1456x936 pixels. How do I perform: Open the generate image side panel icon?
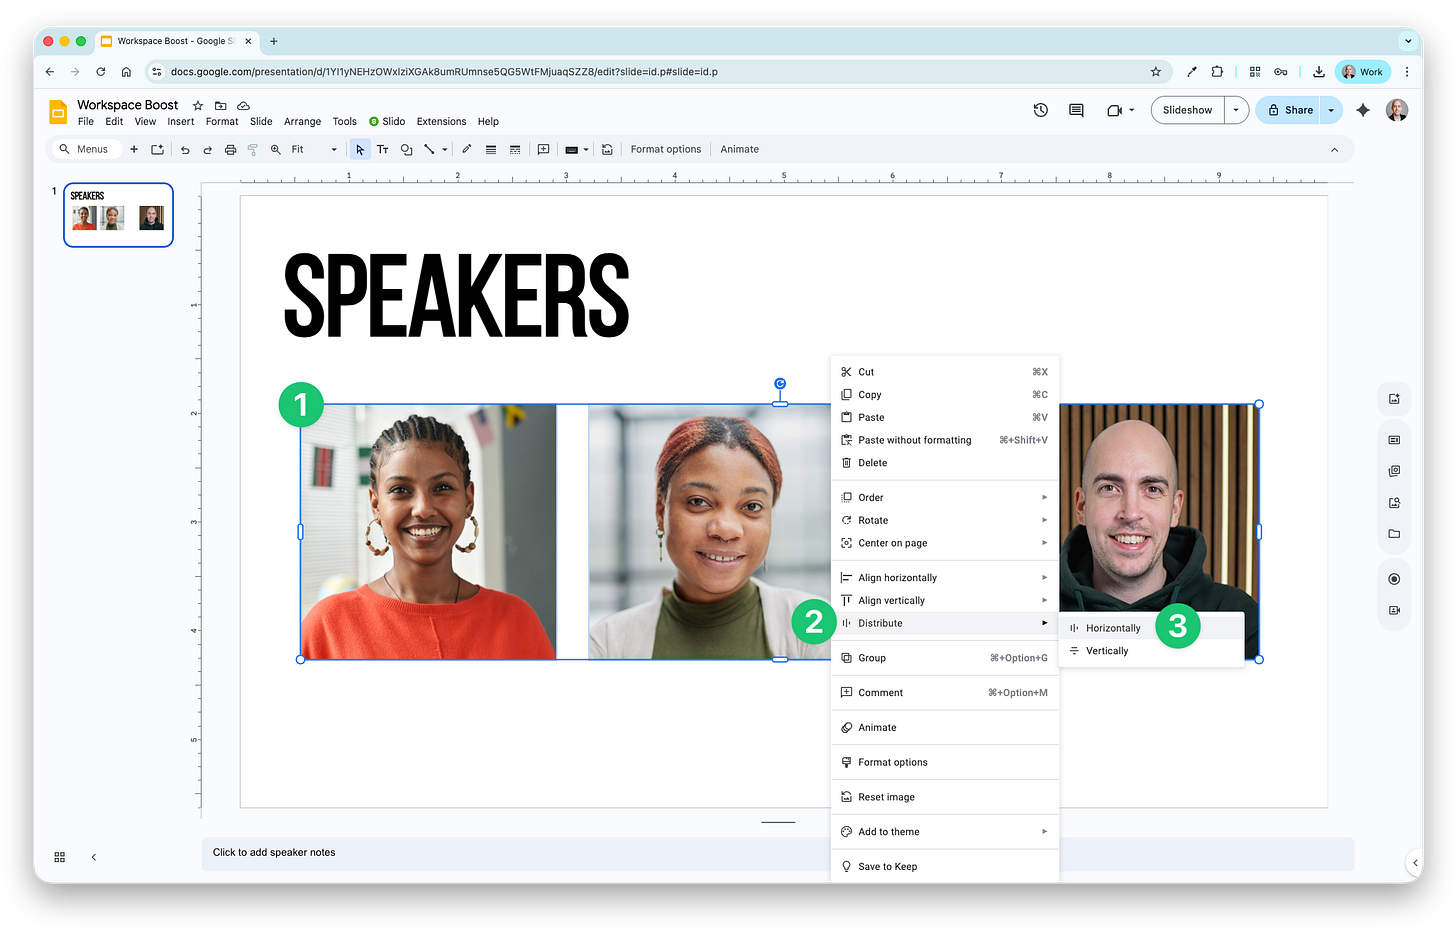[1394, 399]
